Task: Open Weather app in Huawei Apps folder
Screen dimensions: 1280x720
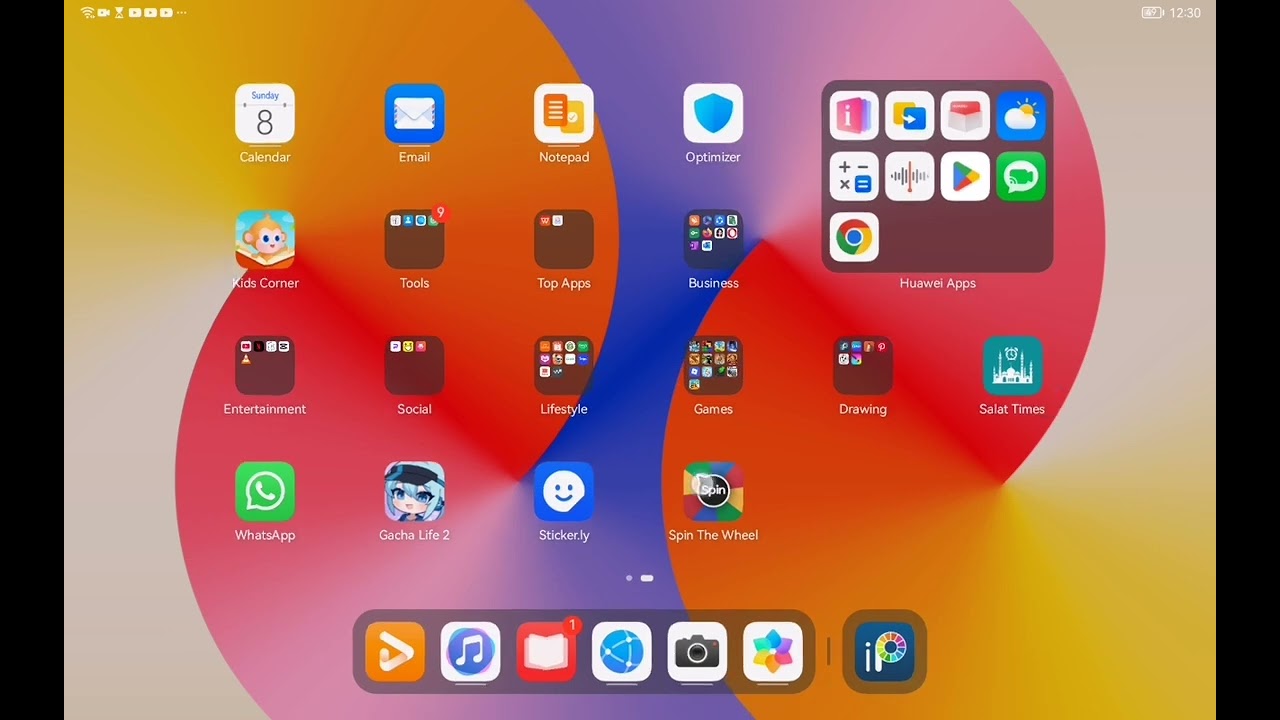Action: pyautogui.click(x=1021, y=116)
